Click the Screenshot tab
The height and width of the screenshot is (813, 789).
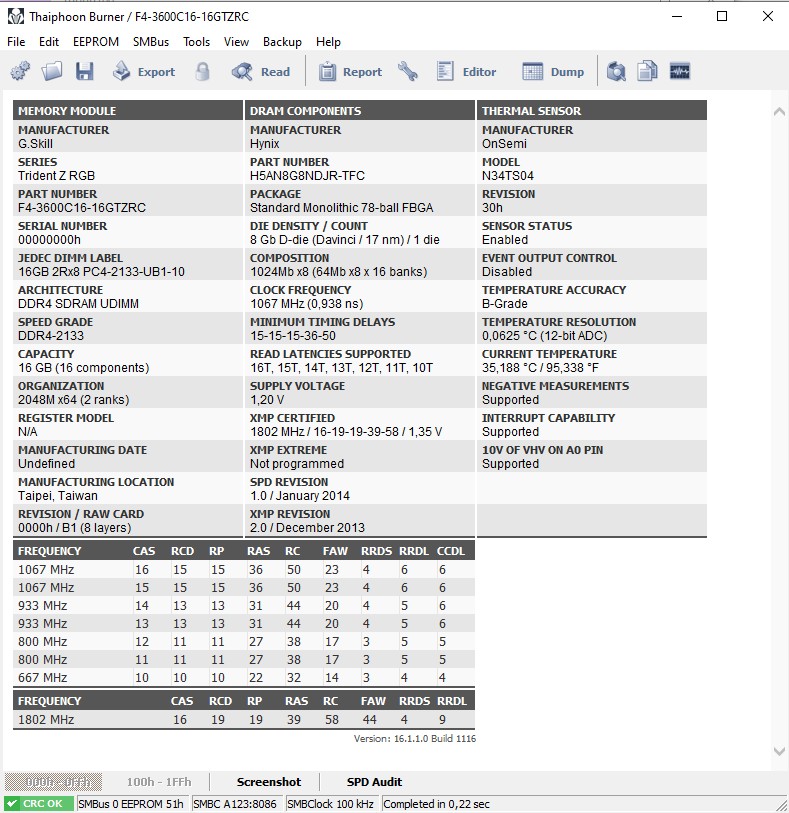pyautogui.click(x=269, y=782)
